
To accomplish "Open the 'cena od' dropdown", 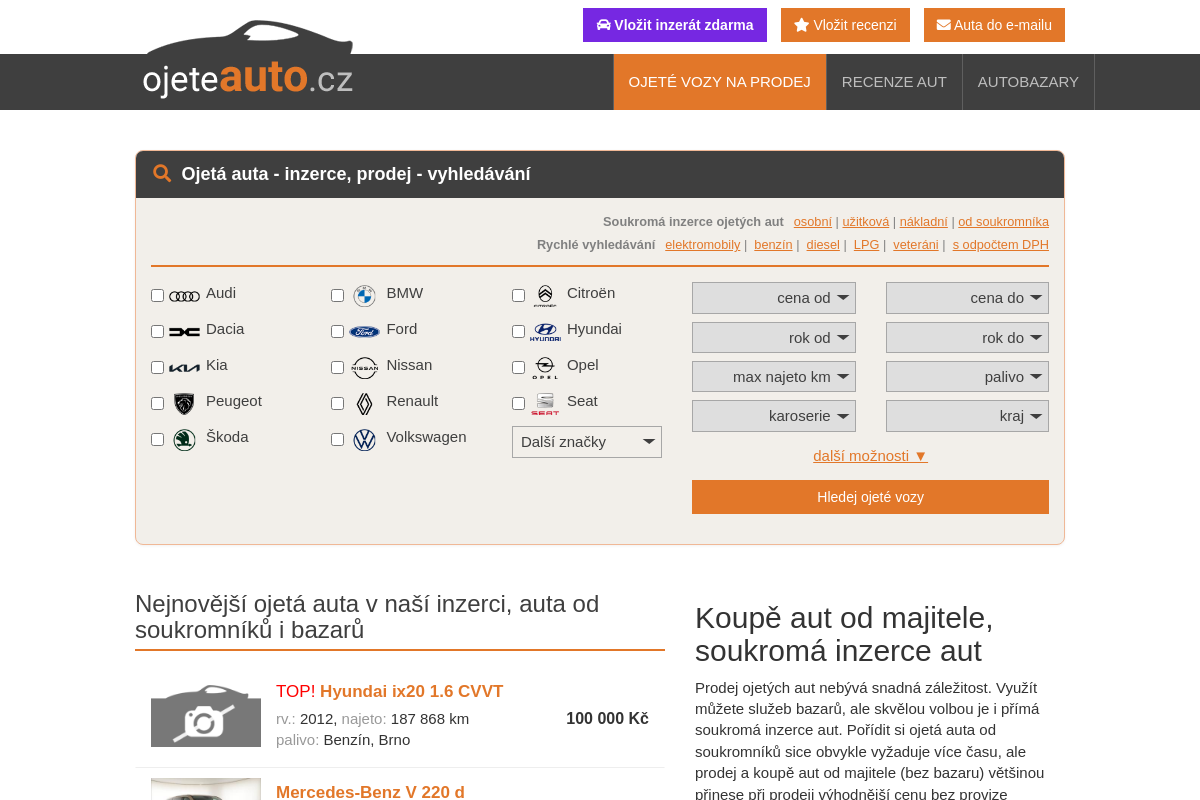I will [x=774, y=298].
